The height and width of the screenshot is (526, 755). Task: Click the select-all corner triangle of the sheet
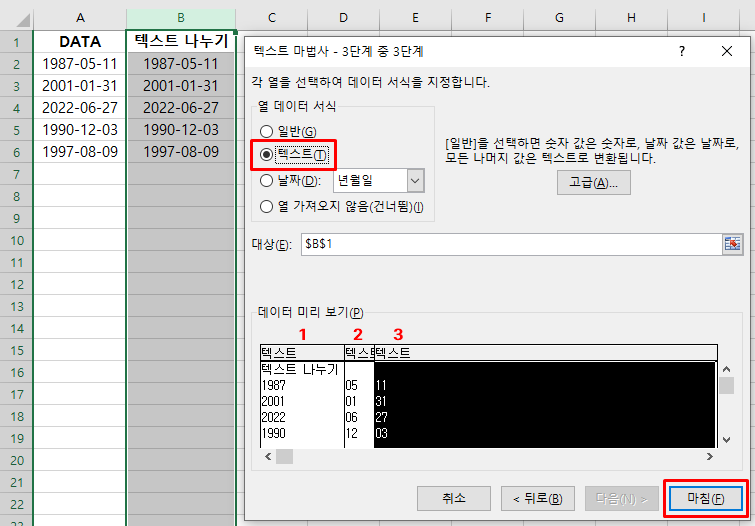tap(22, 20)
